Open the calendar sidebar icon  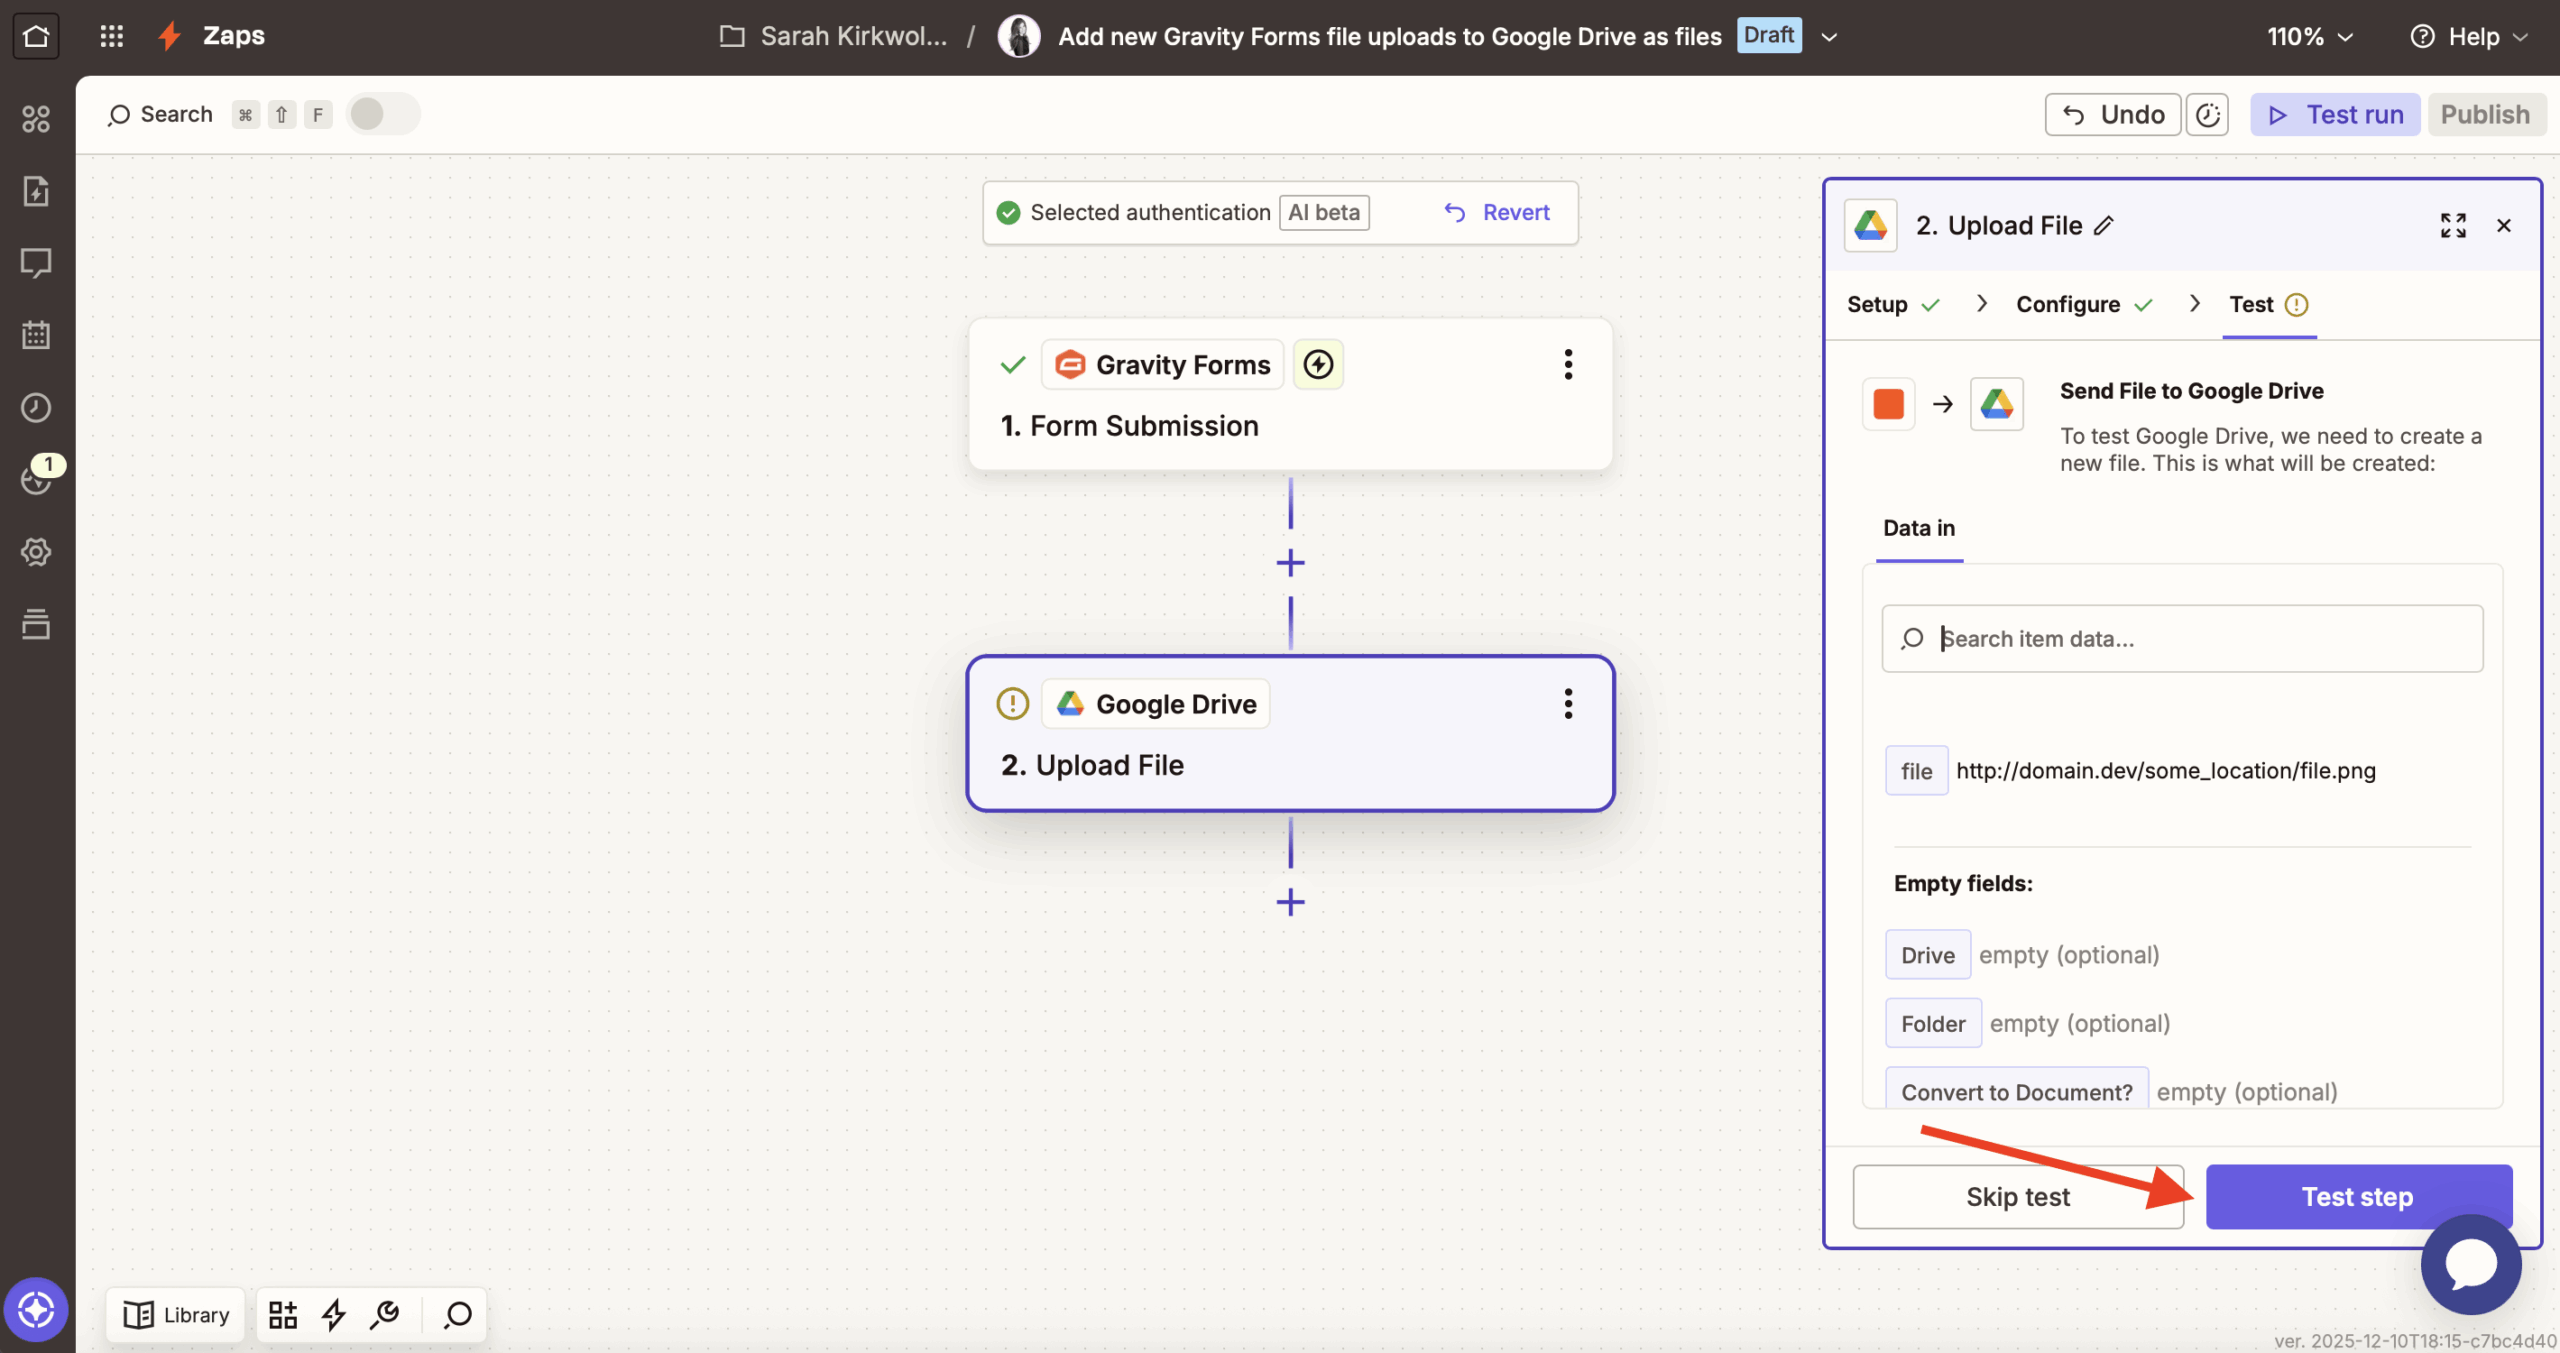36,334
